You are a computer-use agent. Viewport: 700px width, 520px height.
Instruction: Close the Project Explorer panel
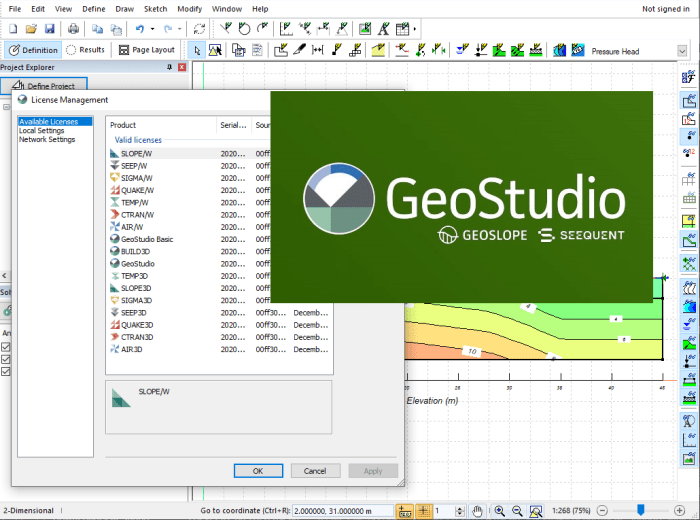pos(182,67)
